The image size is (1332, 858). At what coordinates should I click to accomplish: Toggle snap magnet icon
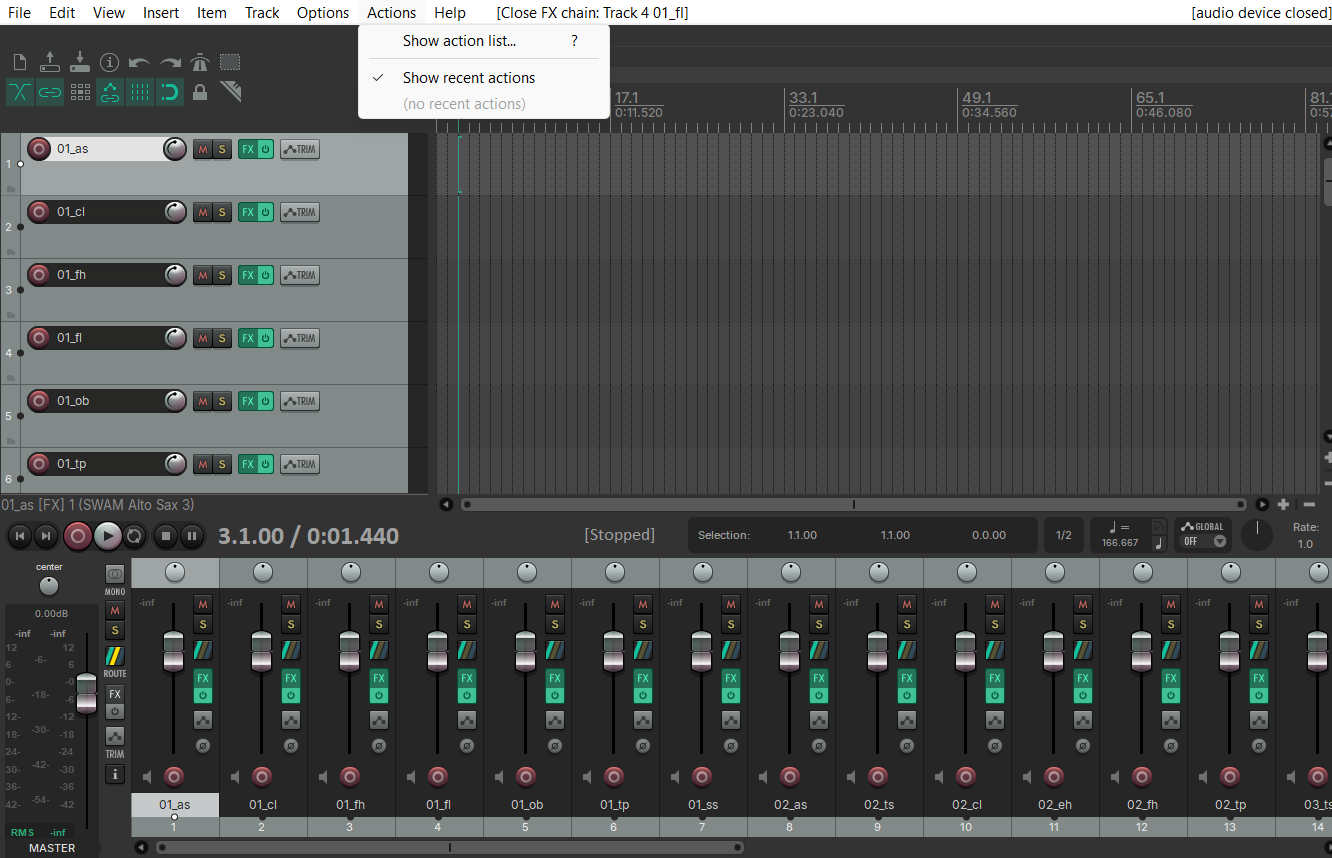tap(170, 92)
